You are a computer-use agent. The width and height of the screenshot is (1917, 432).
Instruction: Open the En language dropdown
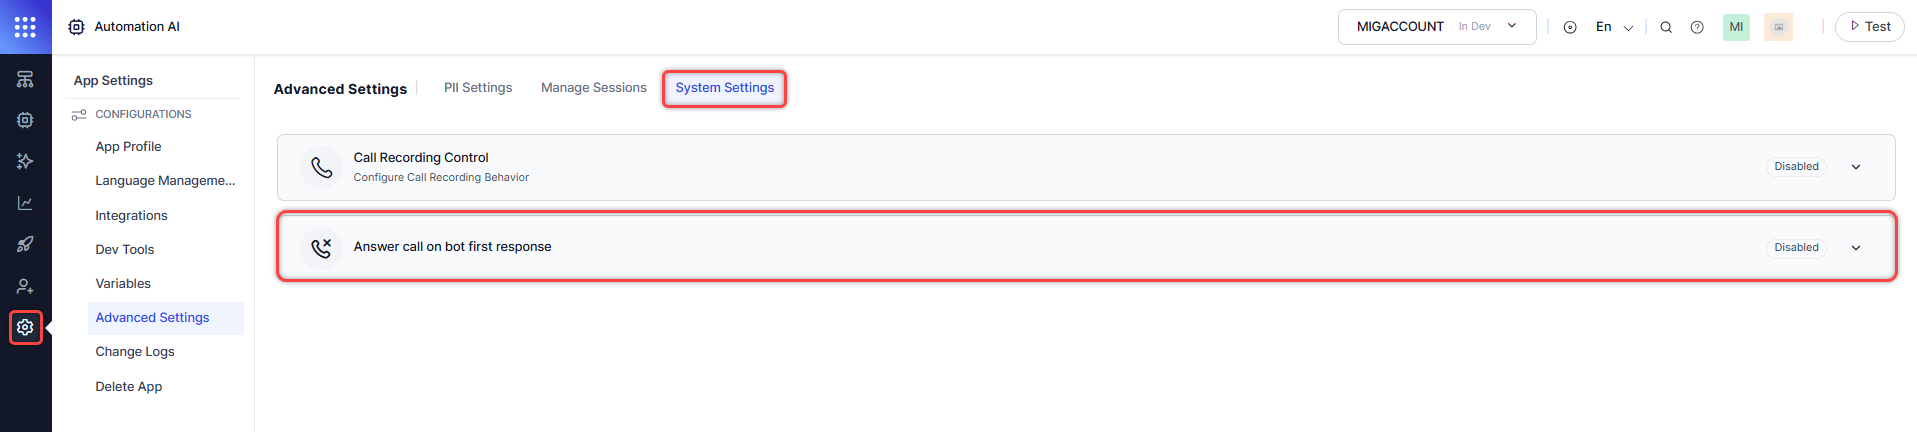1613,27
